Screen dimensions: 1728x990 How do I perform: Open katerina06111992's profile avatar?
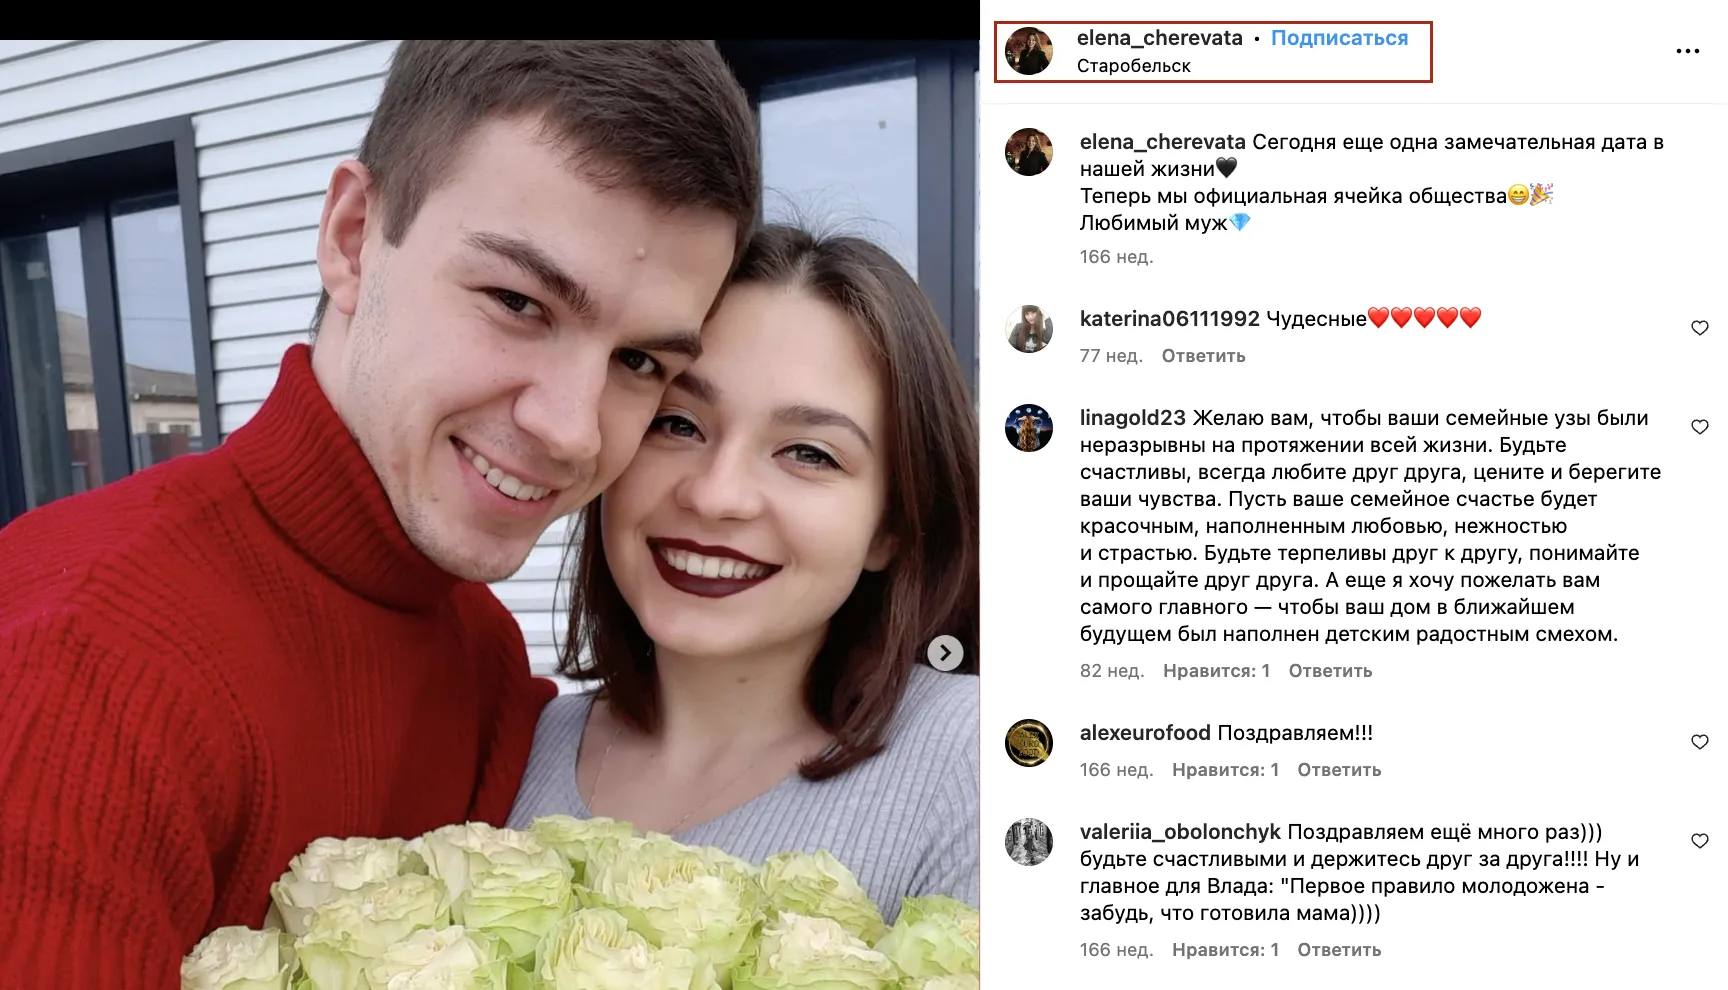click(x=1028, y=329)
